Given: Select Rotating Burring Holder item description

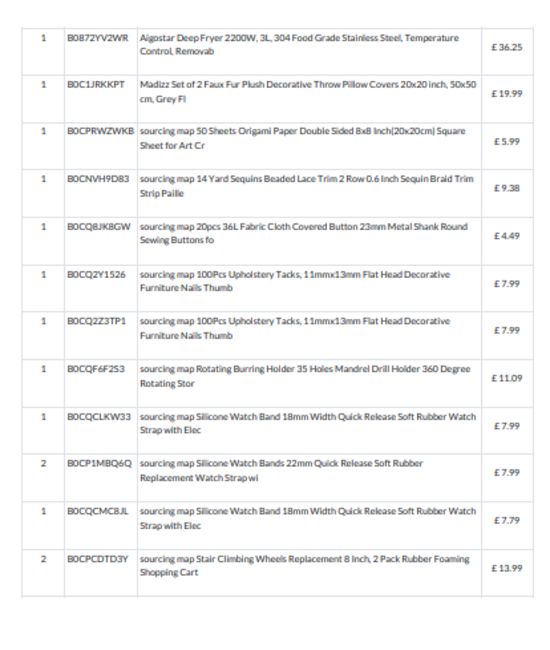Looking at the screenshot, I should (x=305, y=376).
